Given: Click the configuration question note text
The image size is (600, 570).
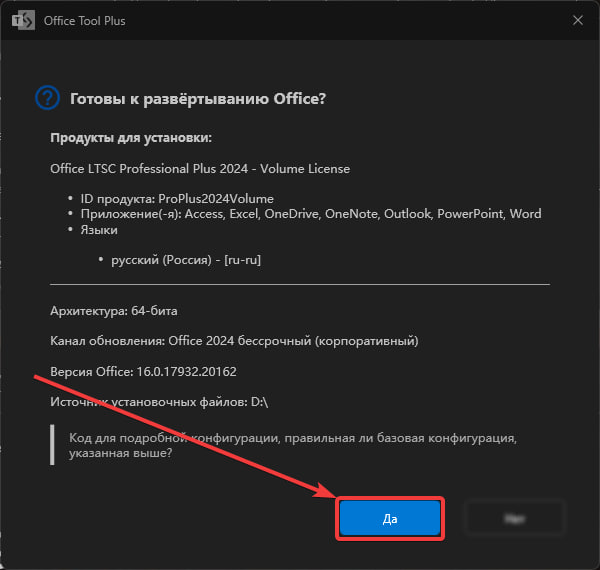Looking at the screenshot, I should click(x=295, y=445).
